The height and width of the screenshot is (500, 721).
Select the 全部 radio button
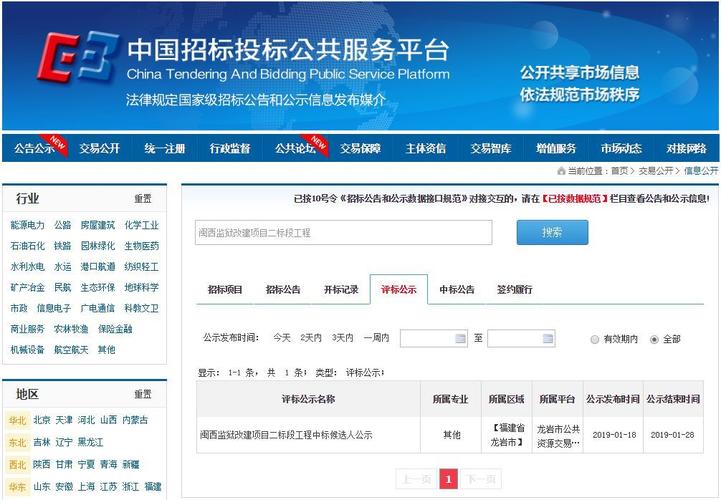(x=654, y=339)
